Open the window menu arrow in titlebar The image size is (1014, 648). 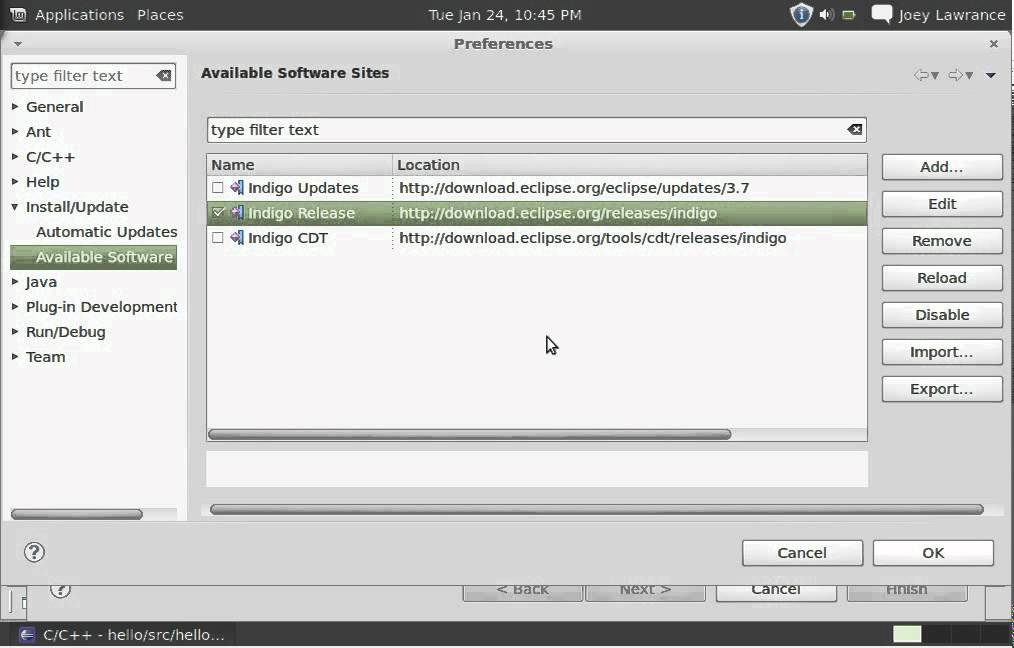coord(17,44)
